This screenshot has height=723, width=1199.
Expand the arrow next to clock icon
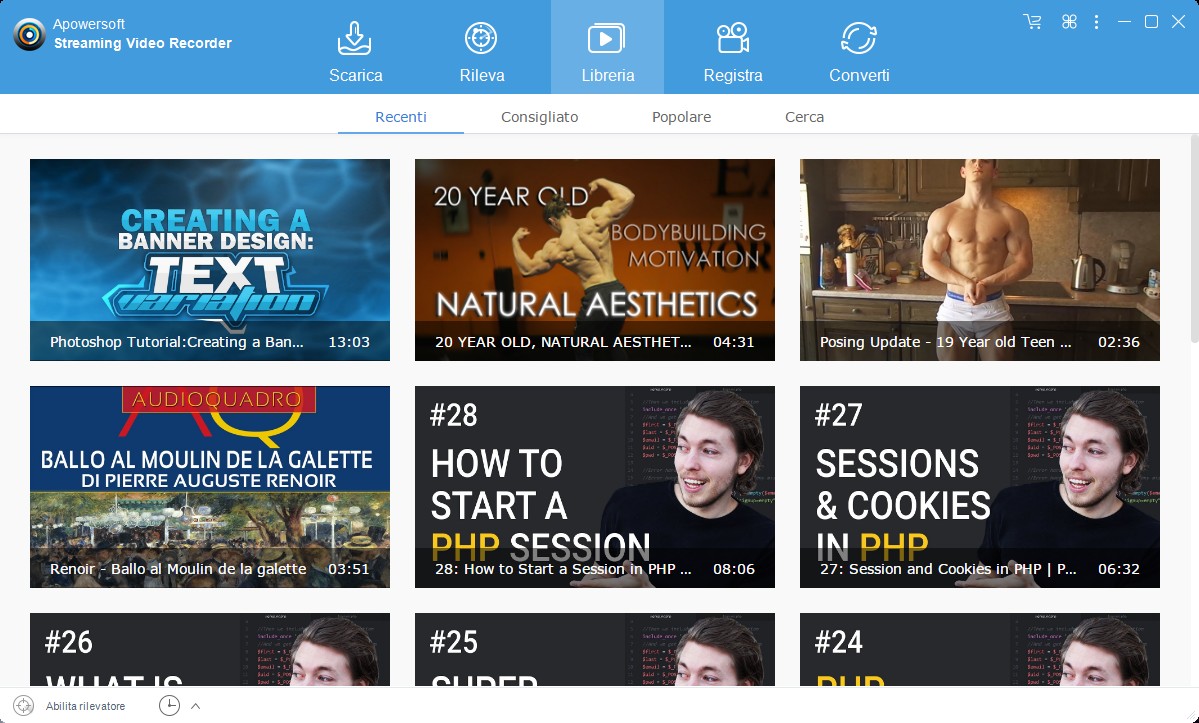coord(196,705)
